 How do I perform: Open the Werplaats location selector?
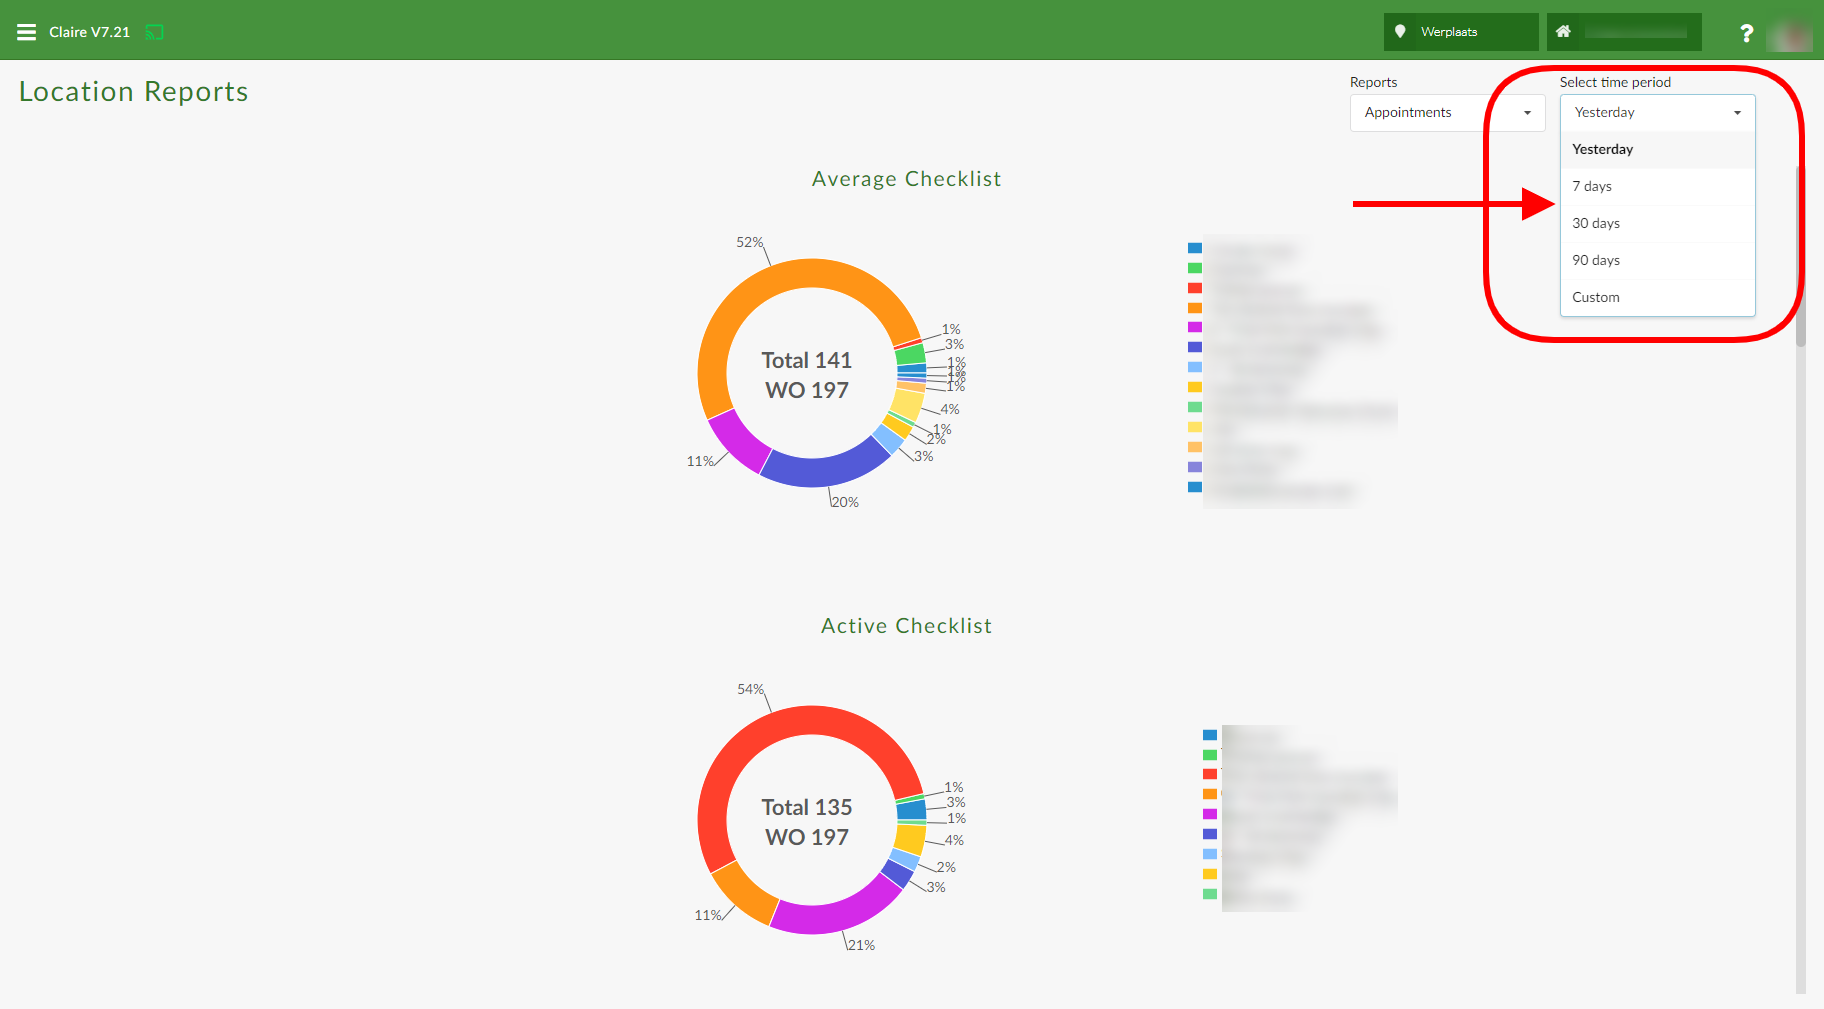pos(1460,32)
